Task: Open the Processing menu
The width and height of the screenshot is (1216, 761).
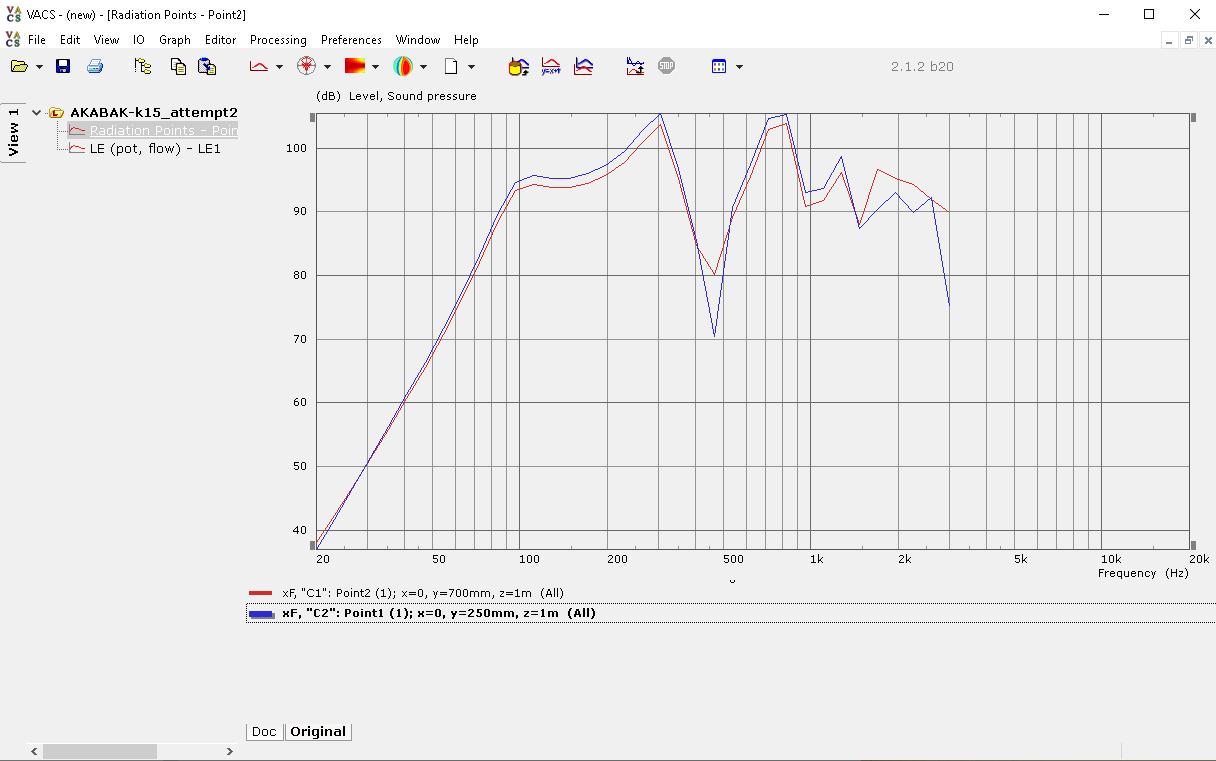Action: 278,40
